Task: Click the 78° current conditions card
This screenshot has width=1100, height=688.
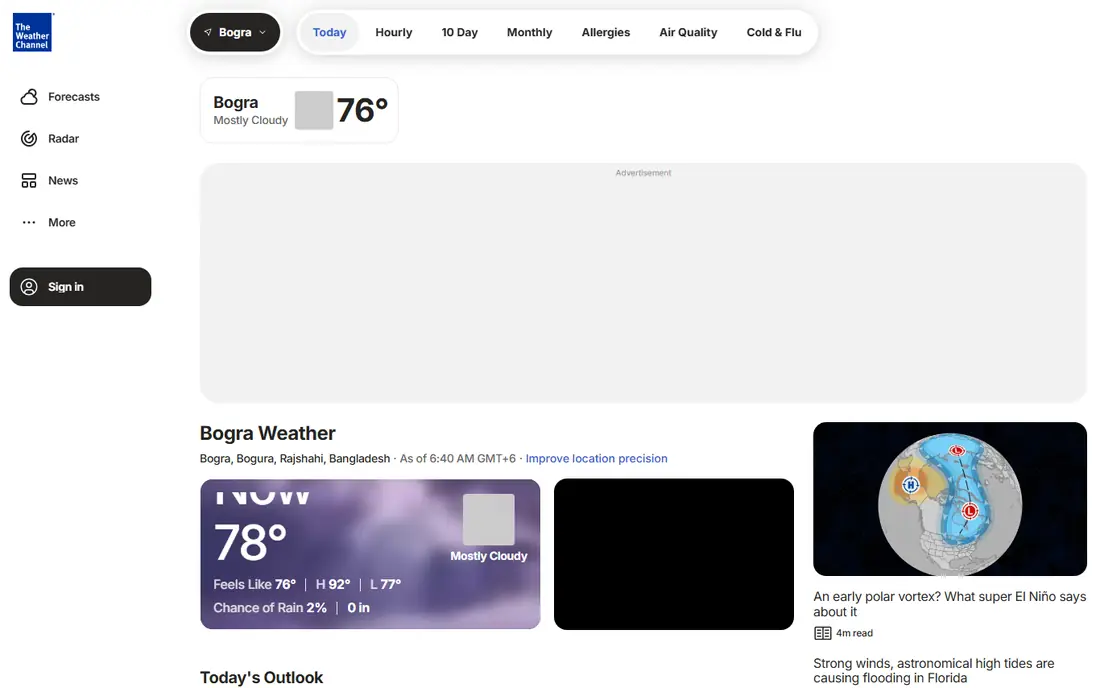Action: tap(370, 554)
